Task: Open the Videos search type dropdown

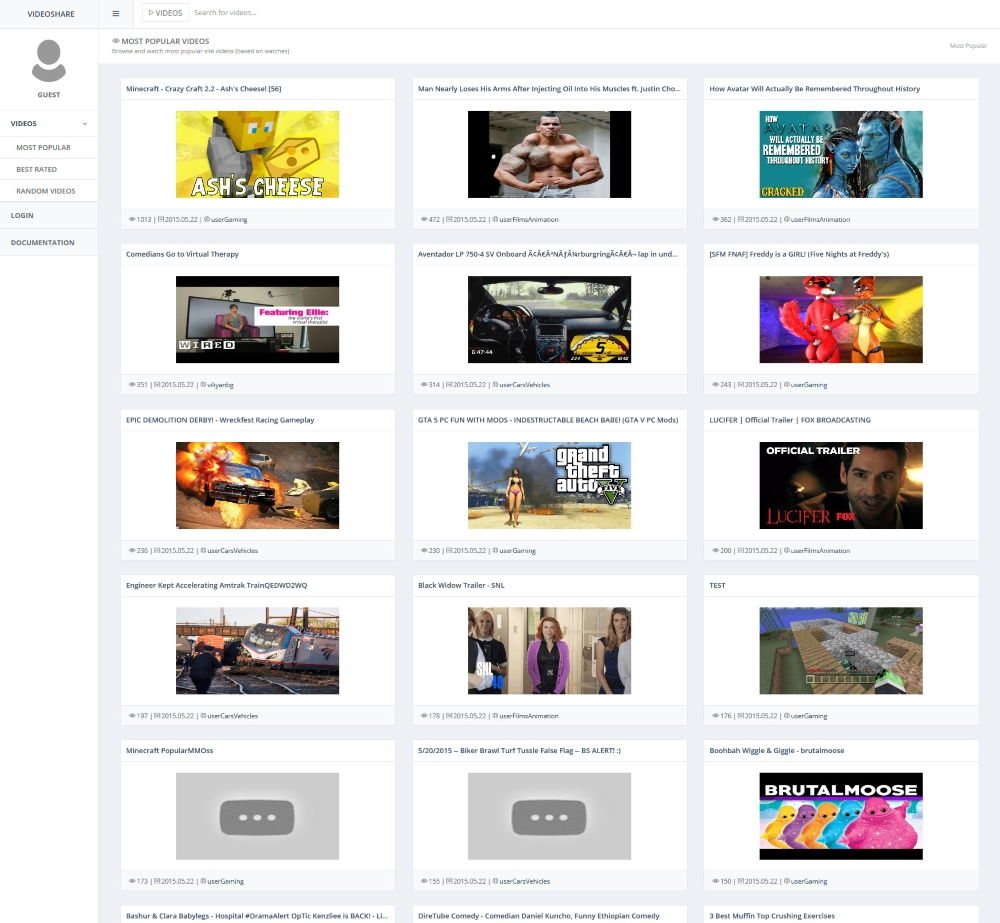Action: pyautogui.click(x=165, y=13)
